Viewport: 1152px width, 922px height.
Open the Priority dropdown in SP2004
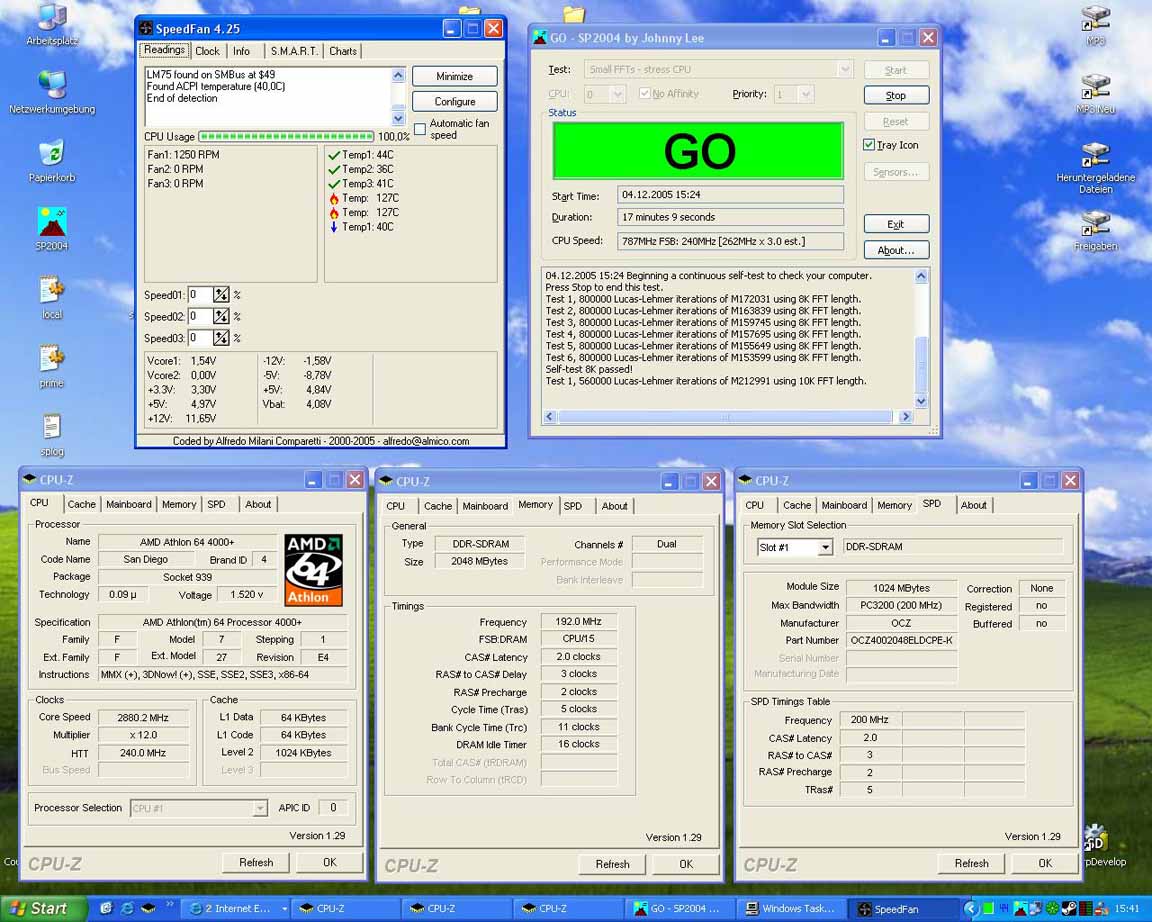click(x=805, y=94)
